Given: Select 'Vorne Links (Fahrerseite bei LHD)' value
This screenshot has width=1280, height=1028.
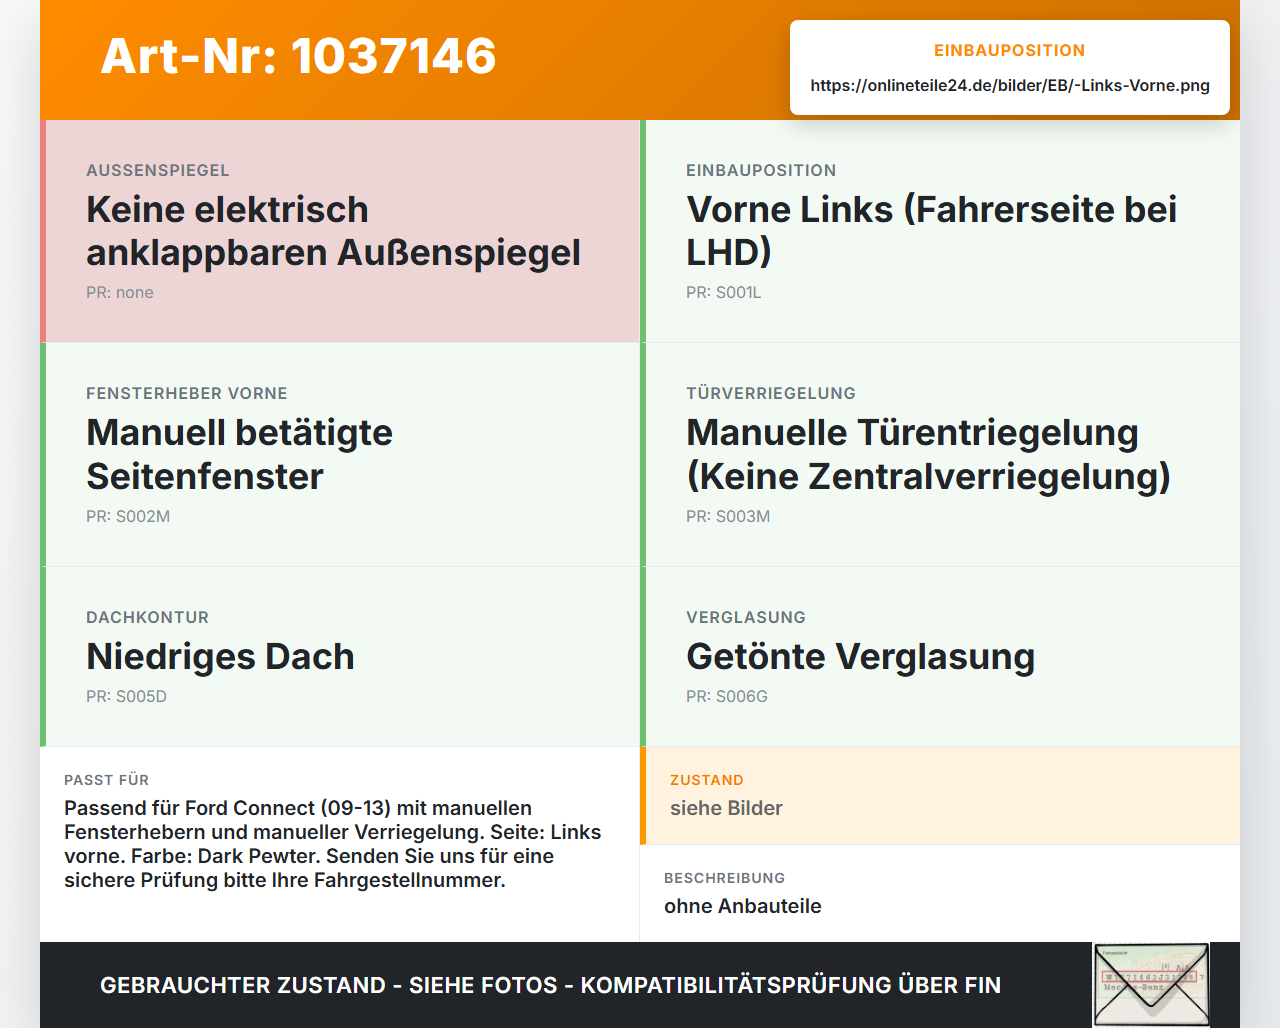Looking at the screenshot, I should (x=931, y=231).
